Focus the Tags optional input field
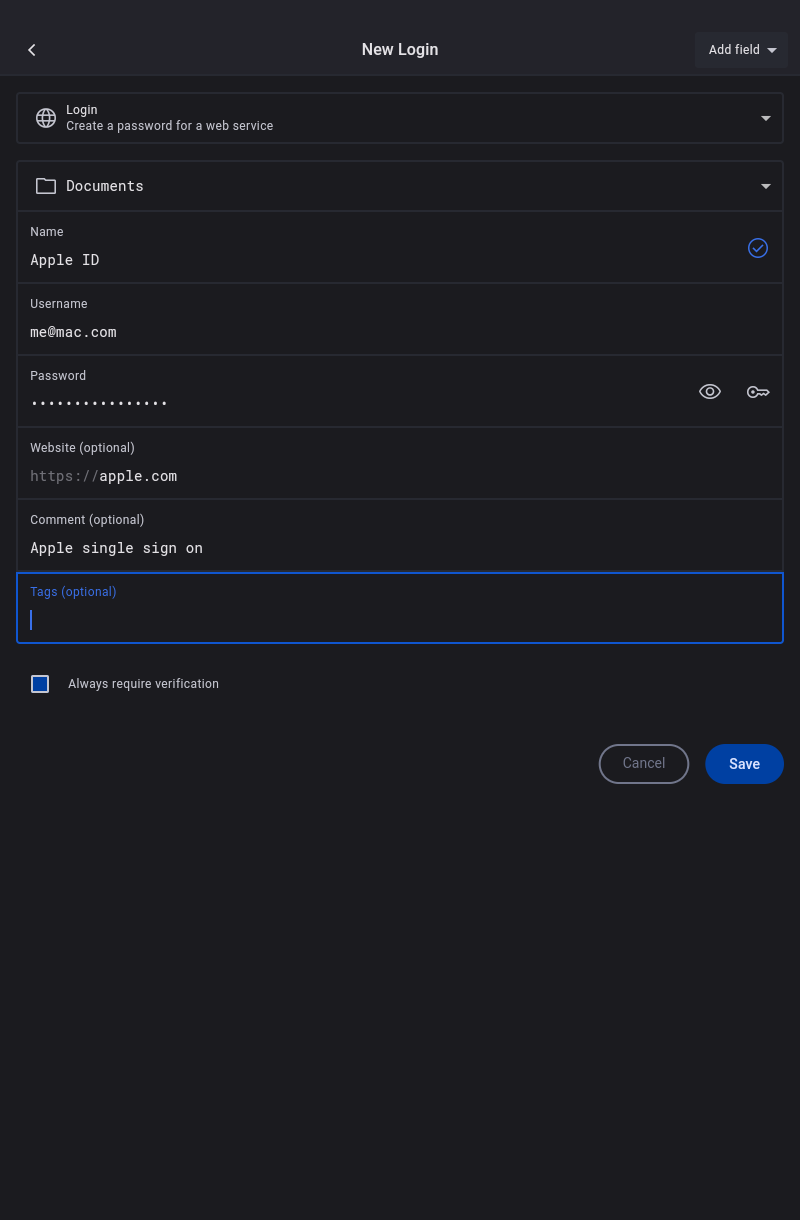 pos(400,620)
